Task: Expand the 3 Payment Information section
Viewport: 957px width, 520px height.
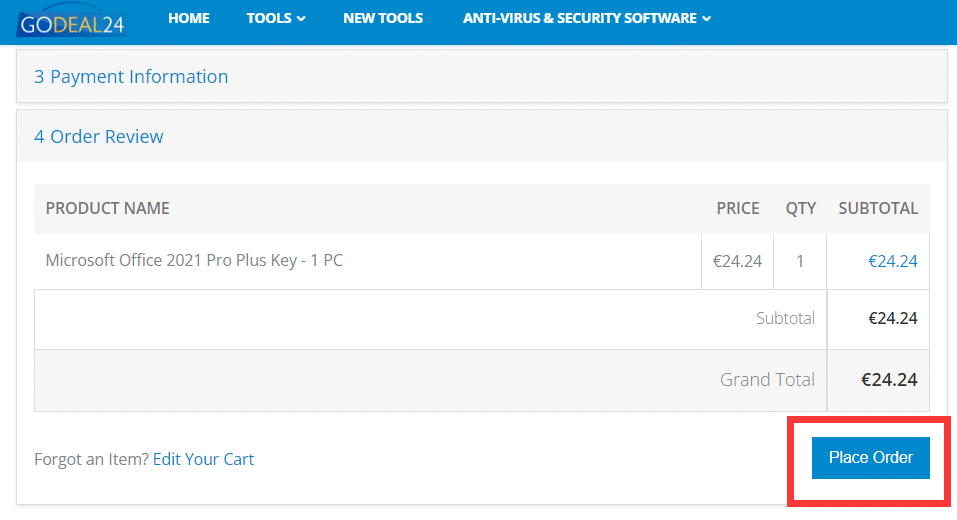Action: coord(131,77)
